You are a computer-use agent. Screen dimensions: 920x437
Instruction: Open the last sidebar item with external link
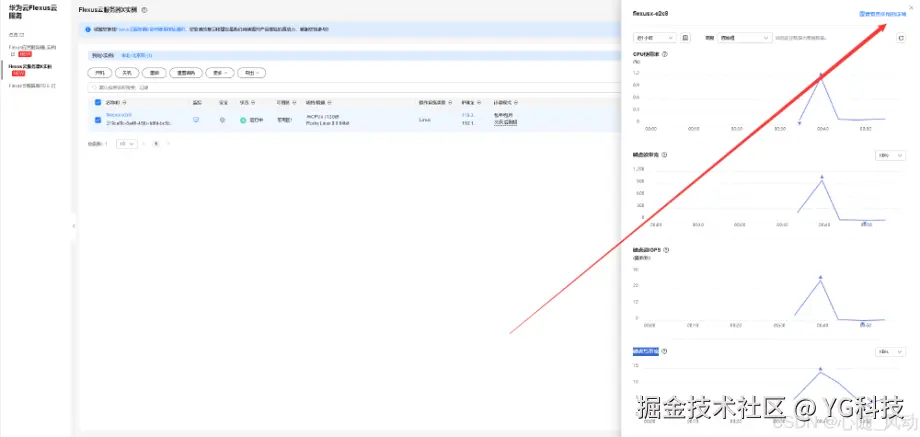(x=32, y=86)
